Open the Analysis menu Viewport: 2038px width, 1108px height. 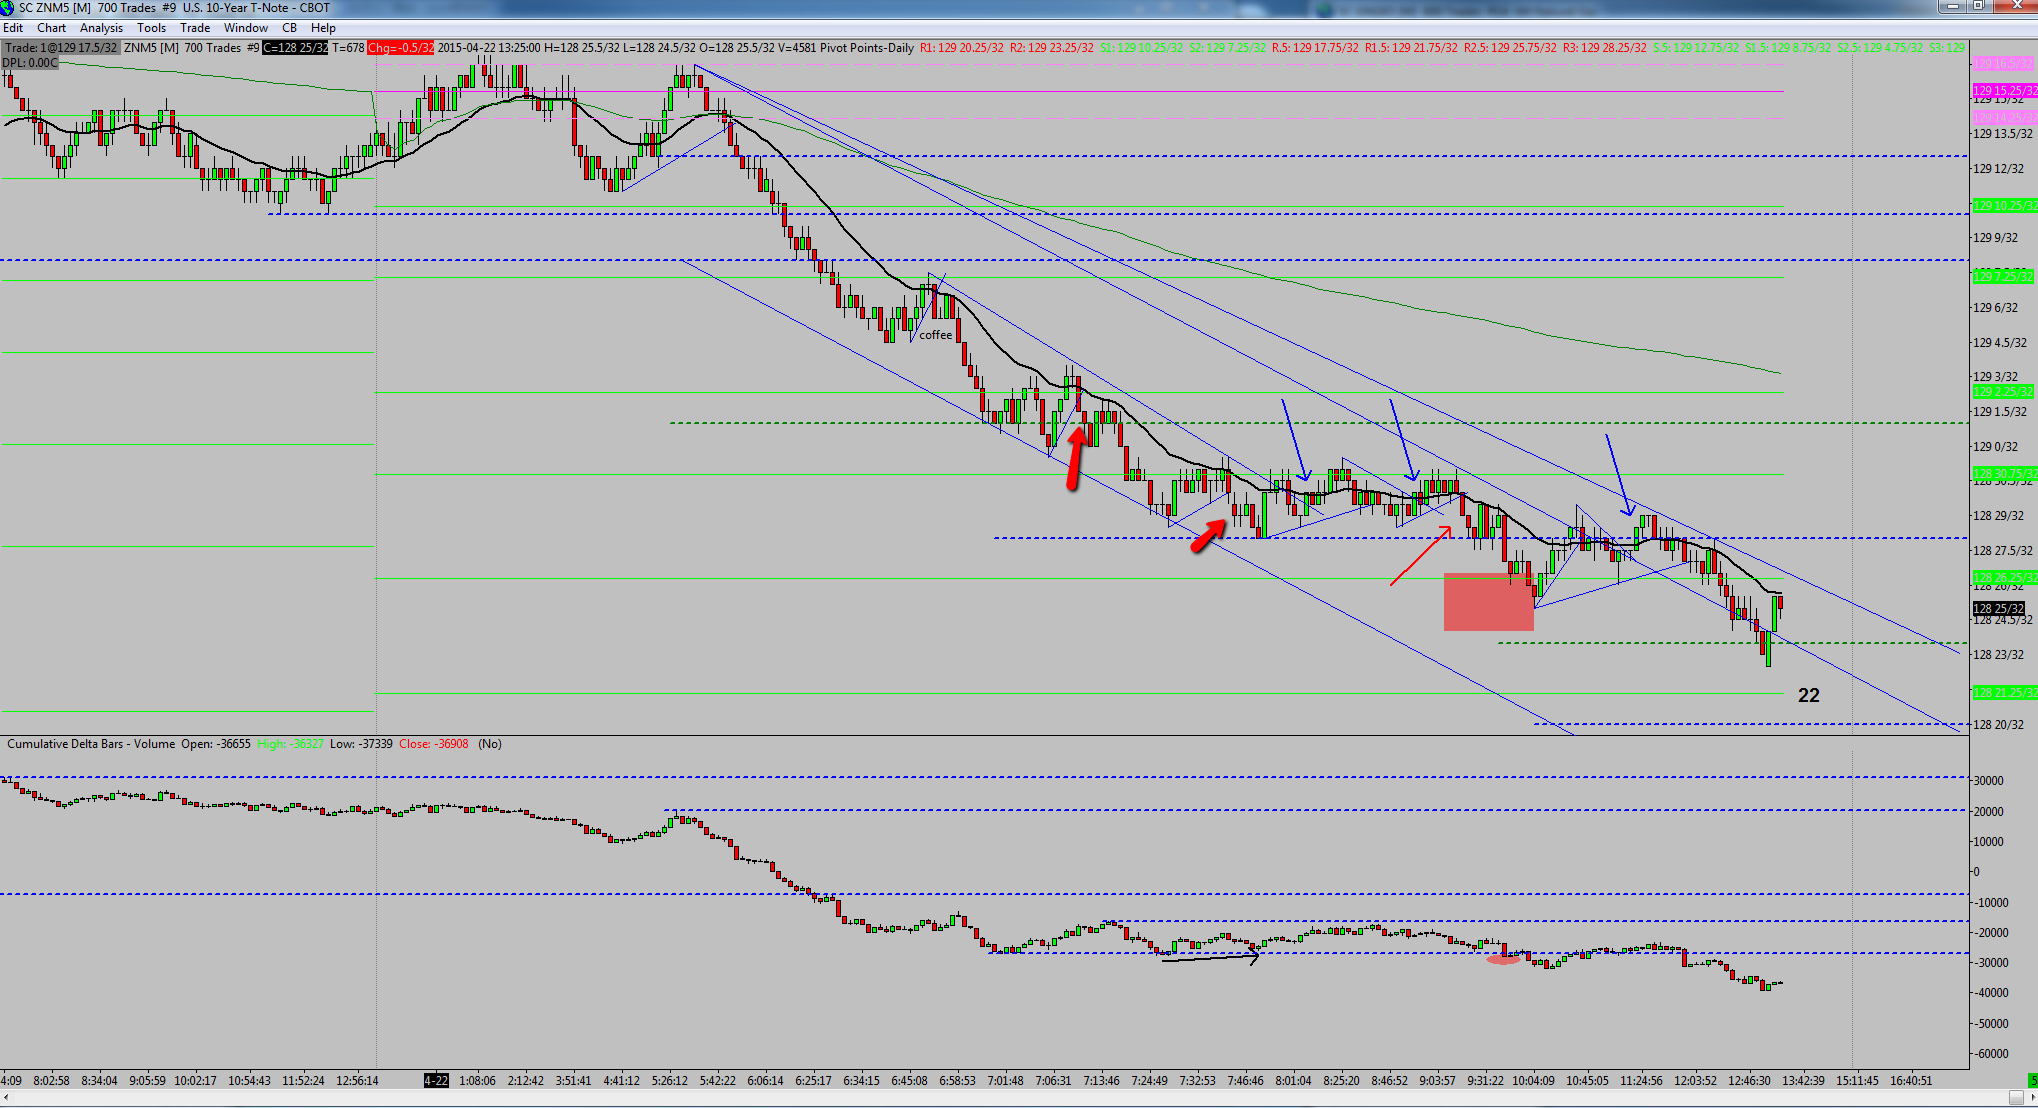101,28
